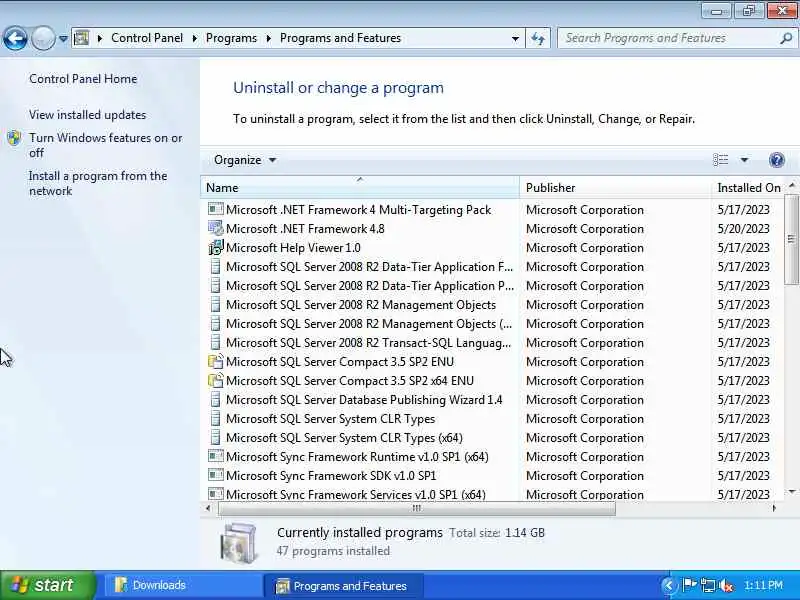Click vertical scrollbar down arrow

[x=791, y=492]
